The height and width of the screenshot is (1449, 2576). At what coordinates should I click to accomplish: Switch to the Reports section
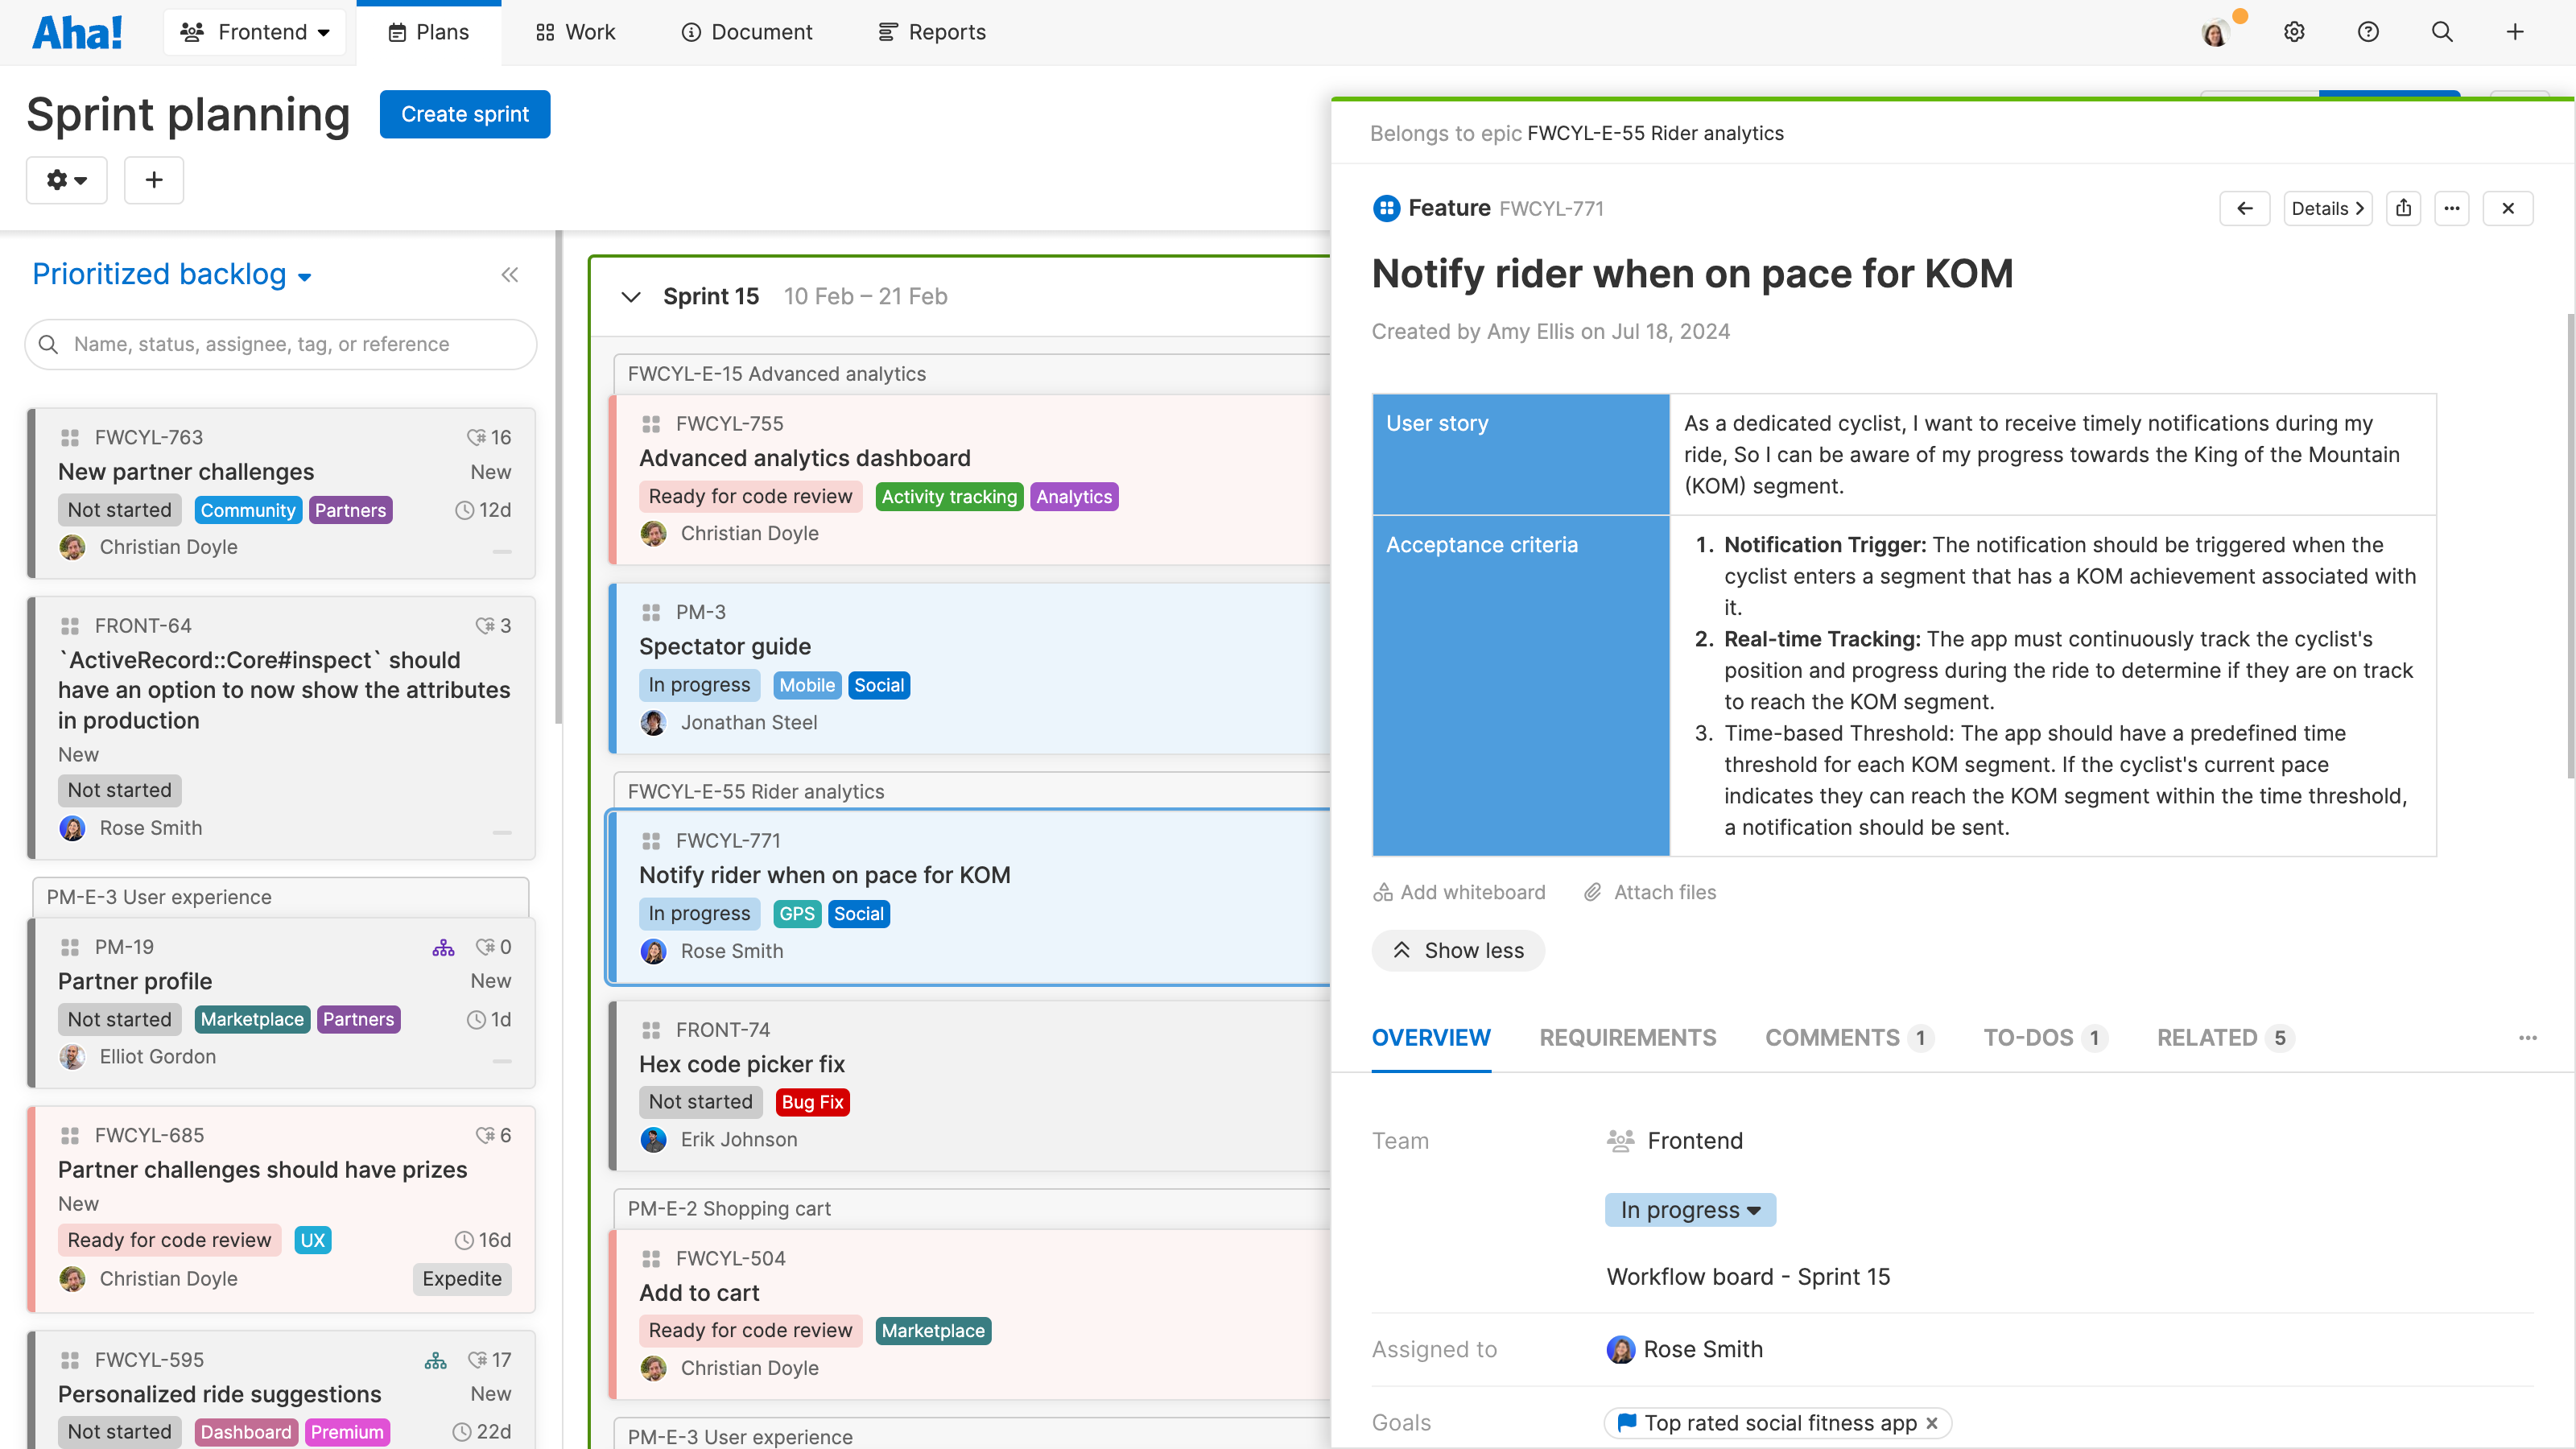coord(930,31)
